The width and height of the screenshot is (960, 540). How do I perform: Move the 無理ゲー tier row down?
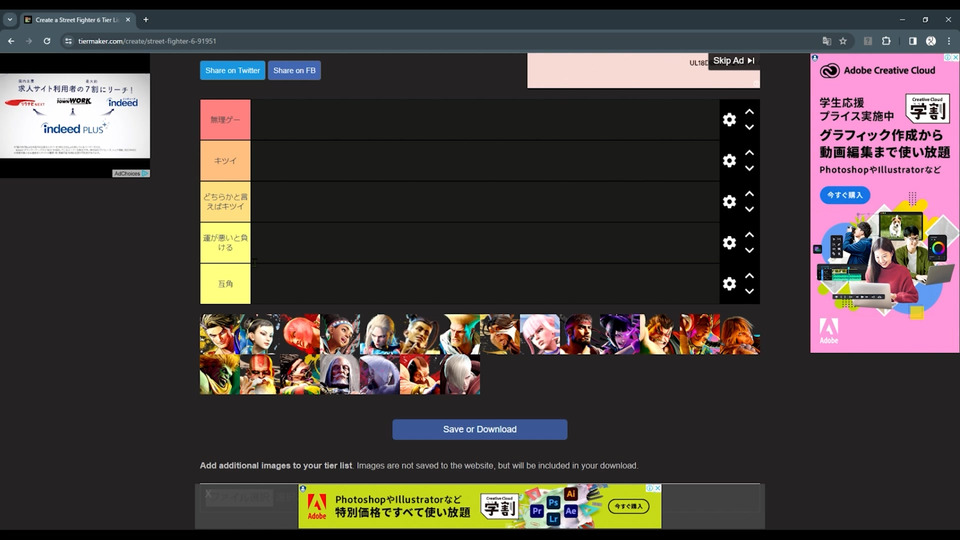[x=749, y=127]
